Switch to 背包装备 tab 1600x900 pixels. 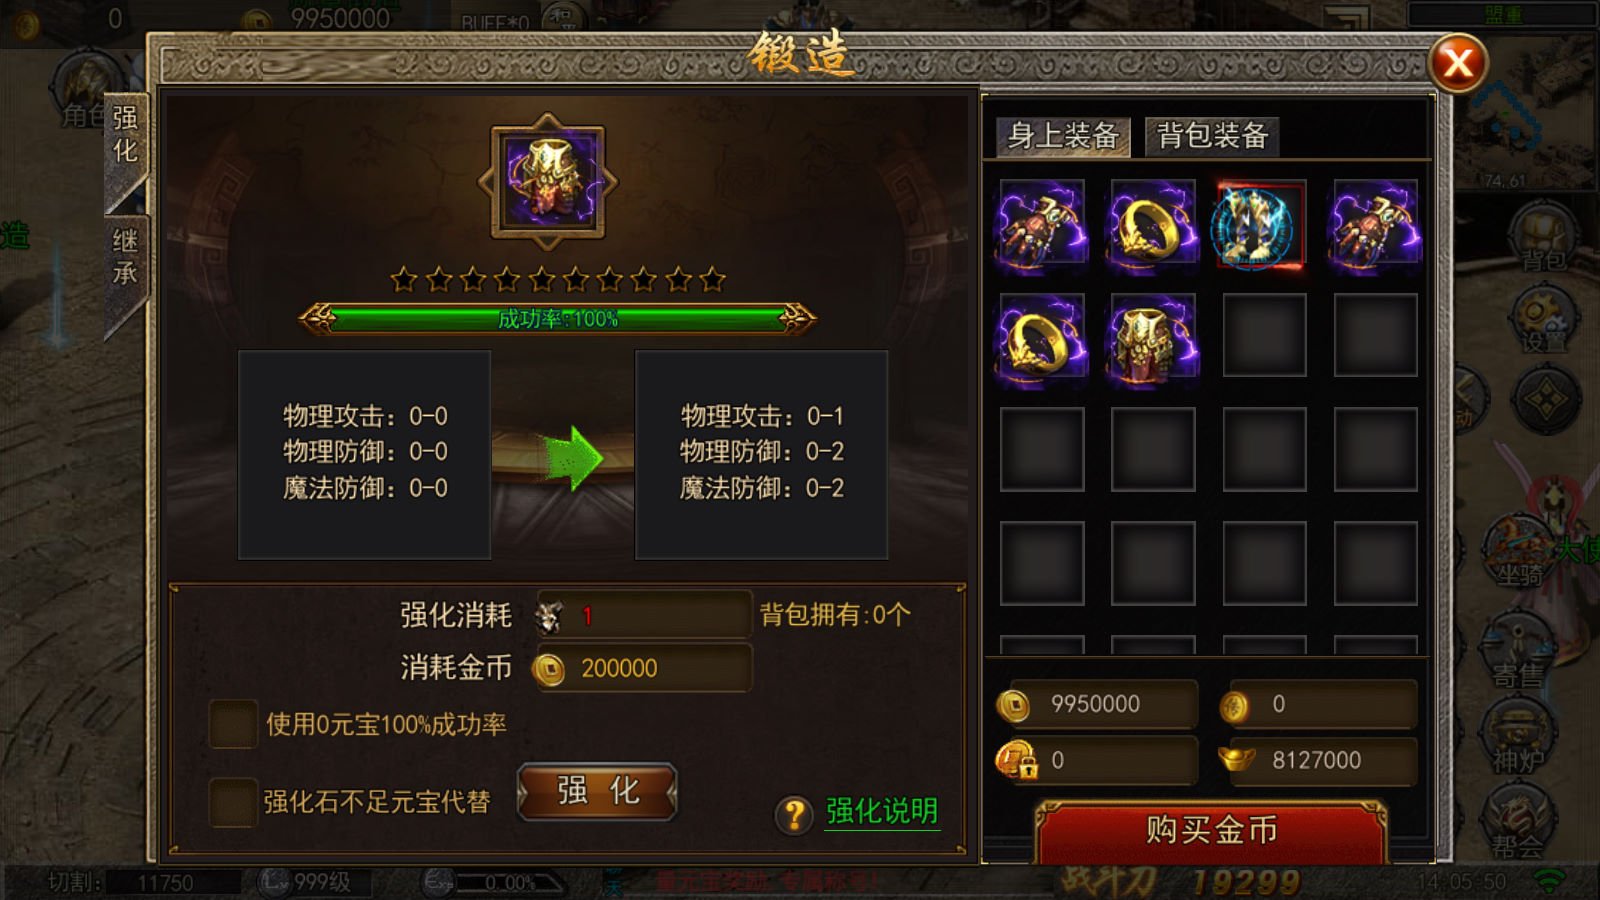point(1212,136)
